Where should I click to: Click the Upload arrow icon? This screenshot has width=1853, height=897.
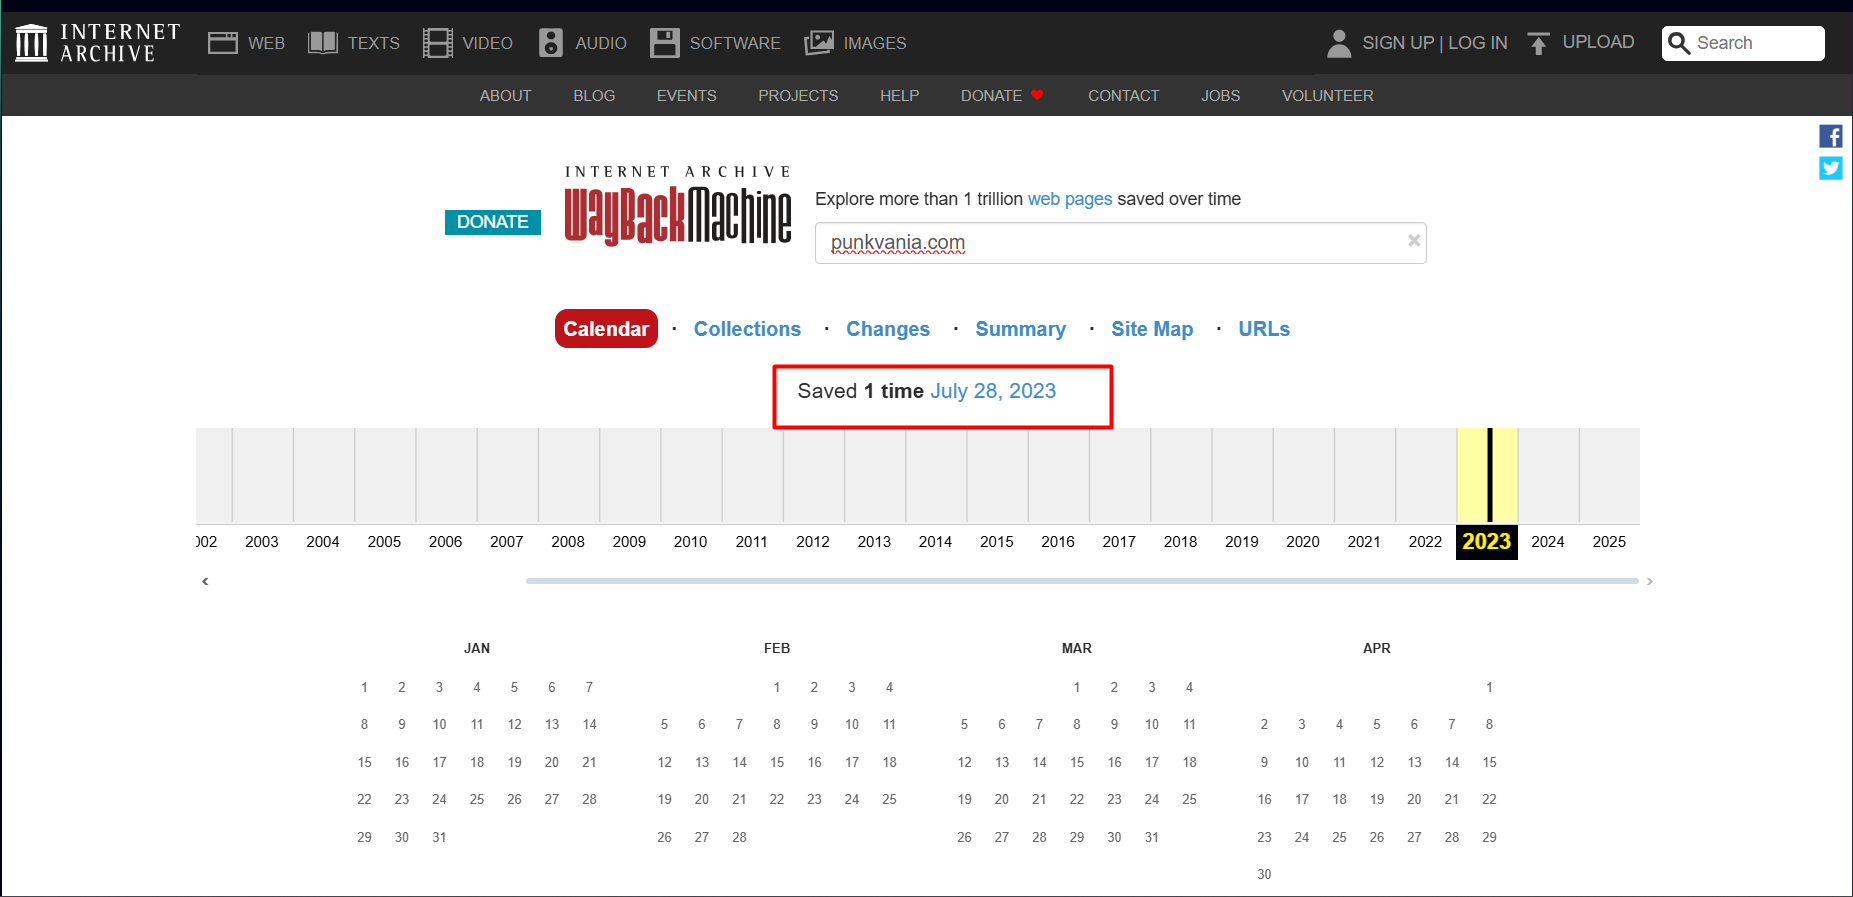click(x=1539, y=43)
